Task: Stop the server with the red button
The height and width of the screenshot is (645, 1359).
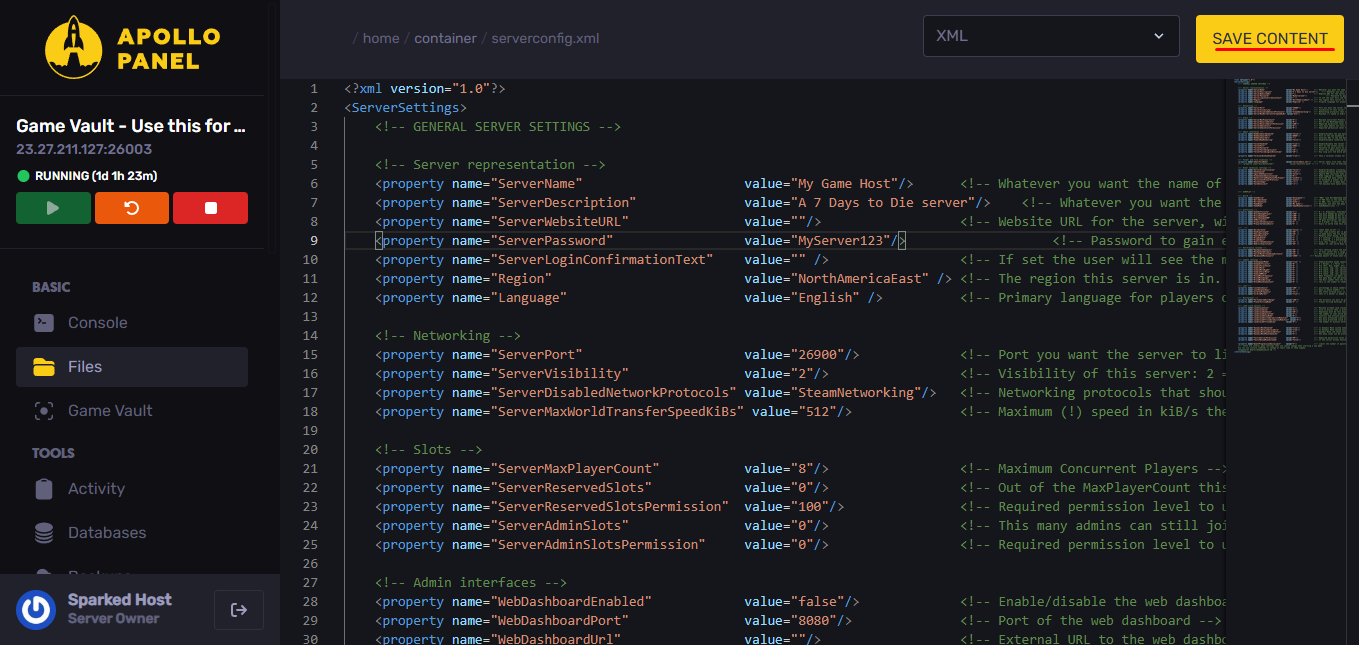Action: point(210,208)
